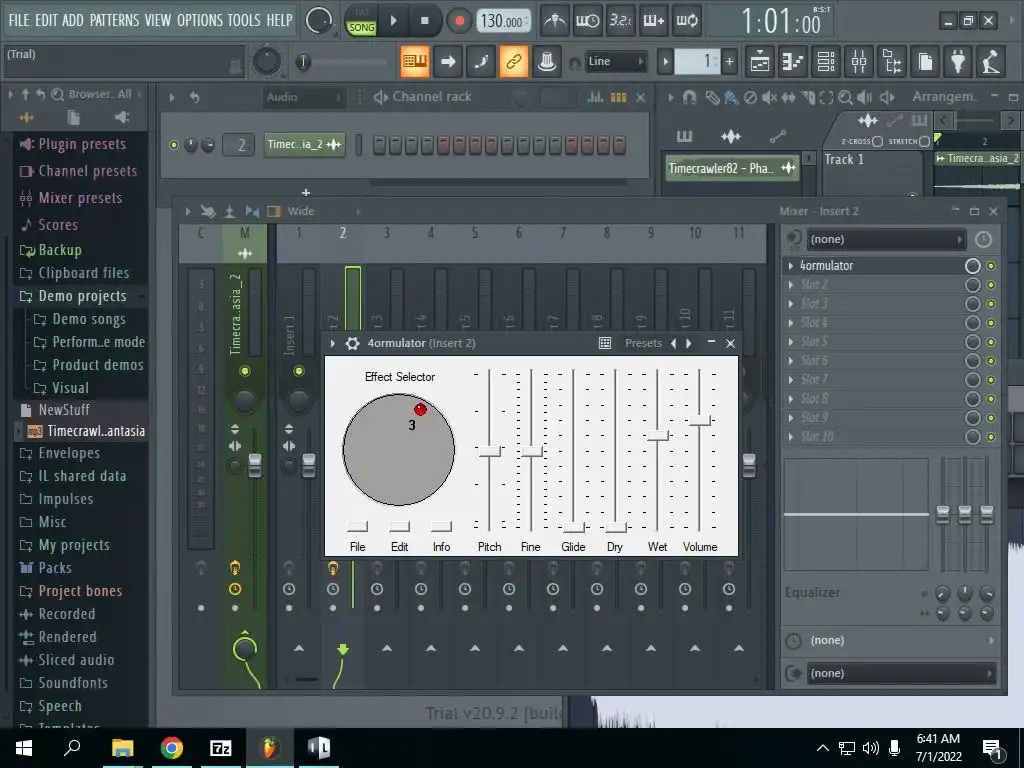This screenshot has width=1024, height=768.
Task: Open the ADD menu
Action: pos(72,20)
